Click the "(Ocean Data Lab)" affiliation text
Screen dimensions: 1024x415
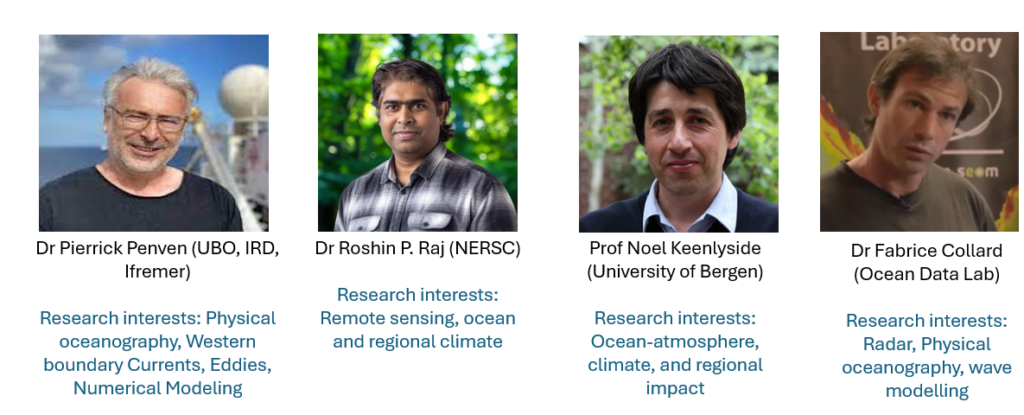[x=926, y=274]
